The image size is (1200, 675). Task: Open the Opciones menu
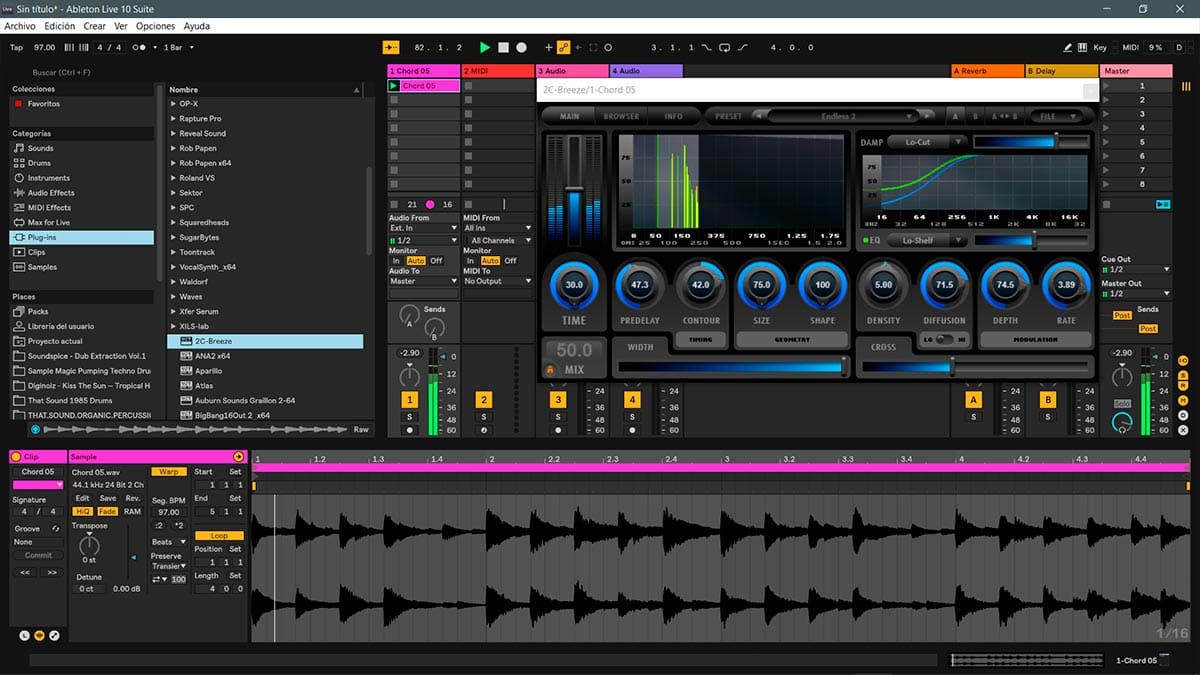(x=155, y=26)
